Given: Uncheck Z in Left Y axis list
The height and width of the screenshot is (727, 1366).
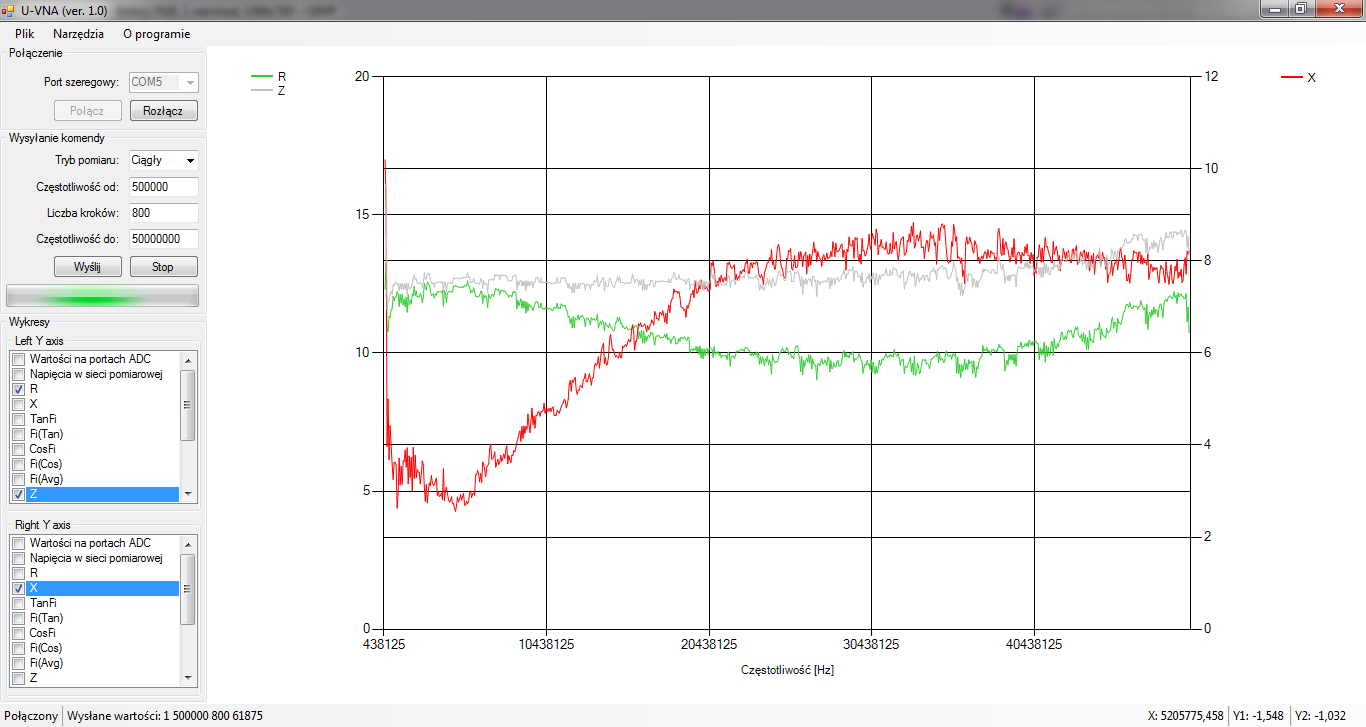Looking at the screenshot, I should [18, 494].
